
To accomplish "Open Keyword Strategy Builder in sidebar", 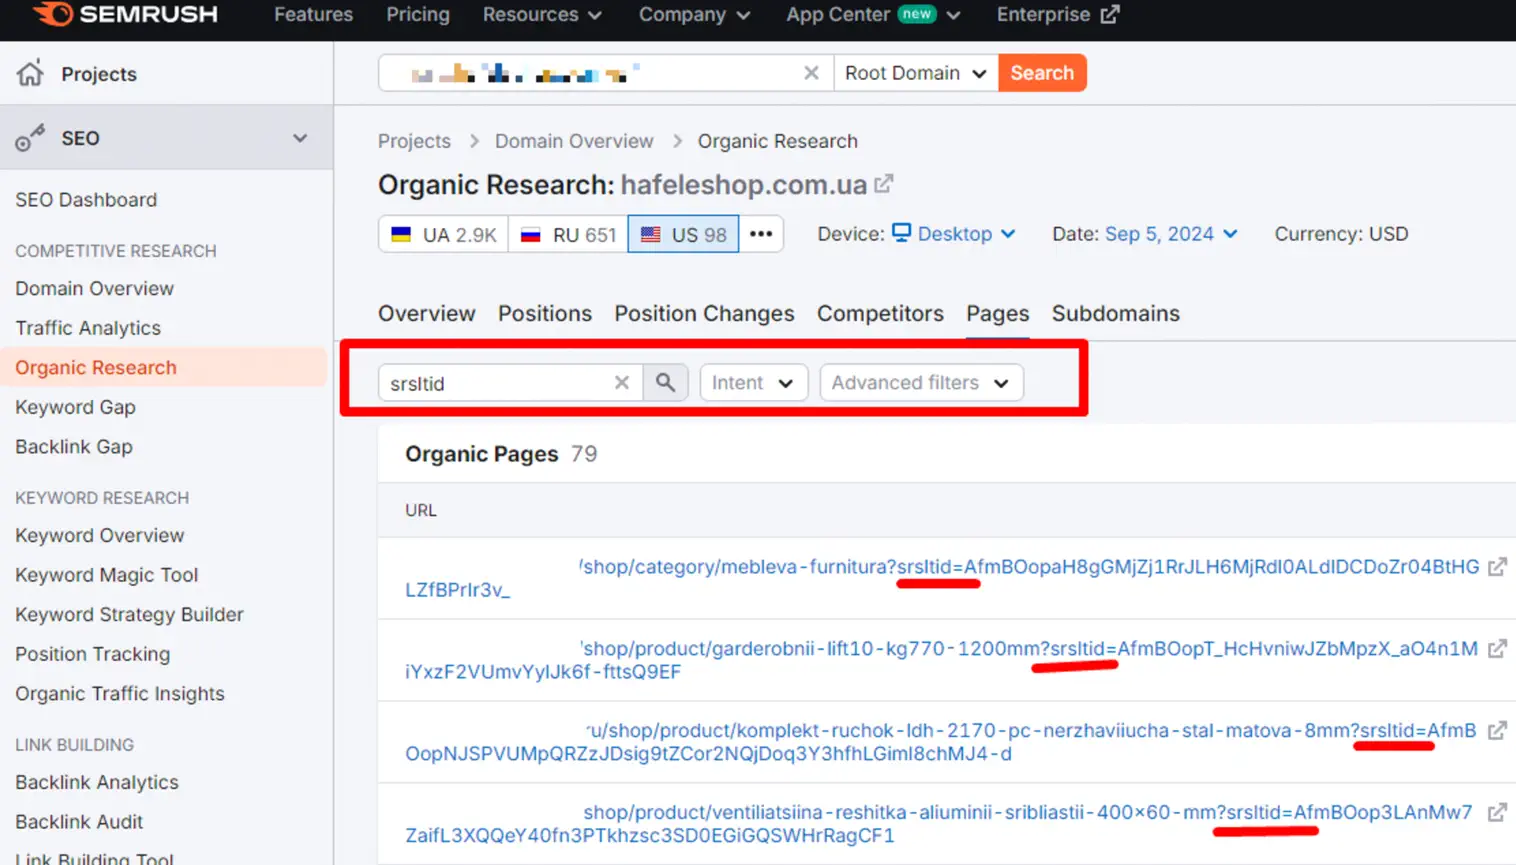I will [129, 614].
